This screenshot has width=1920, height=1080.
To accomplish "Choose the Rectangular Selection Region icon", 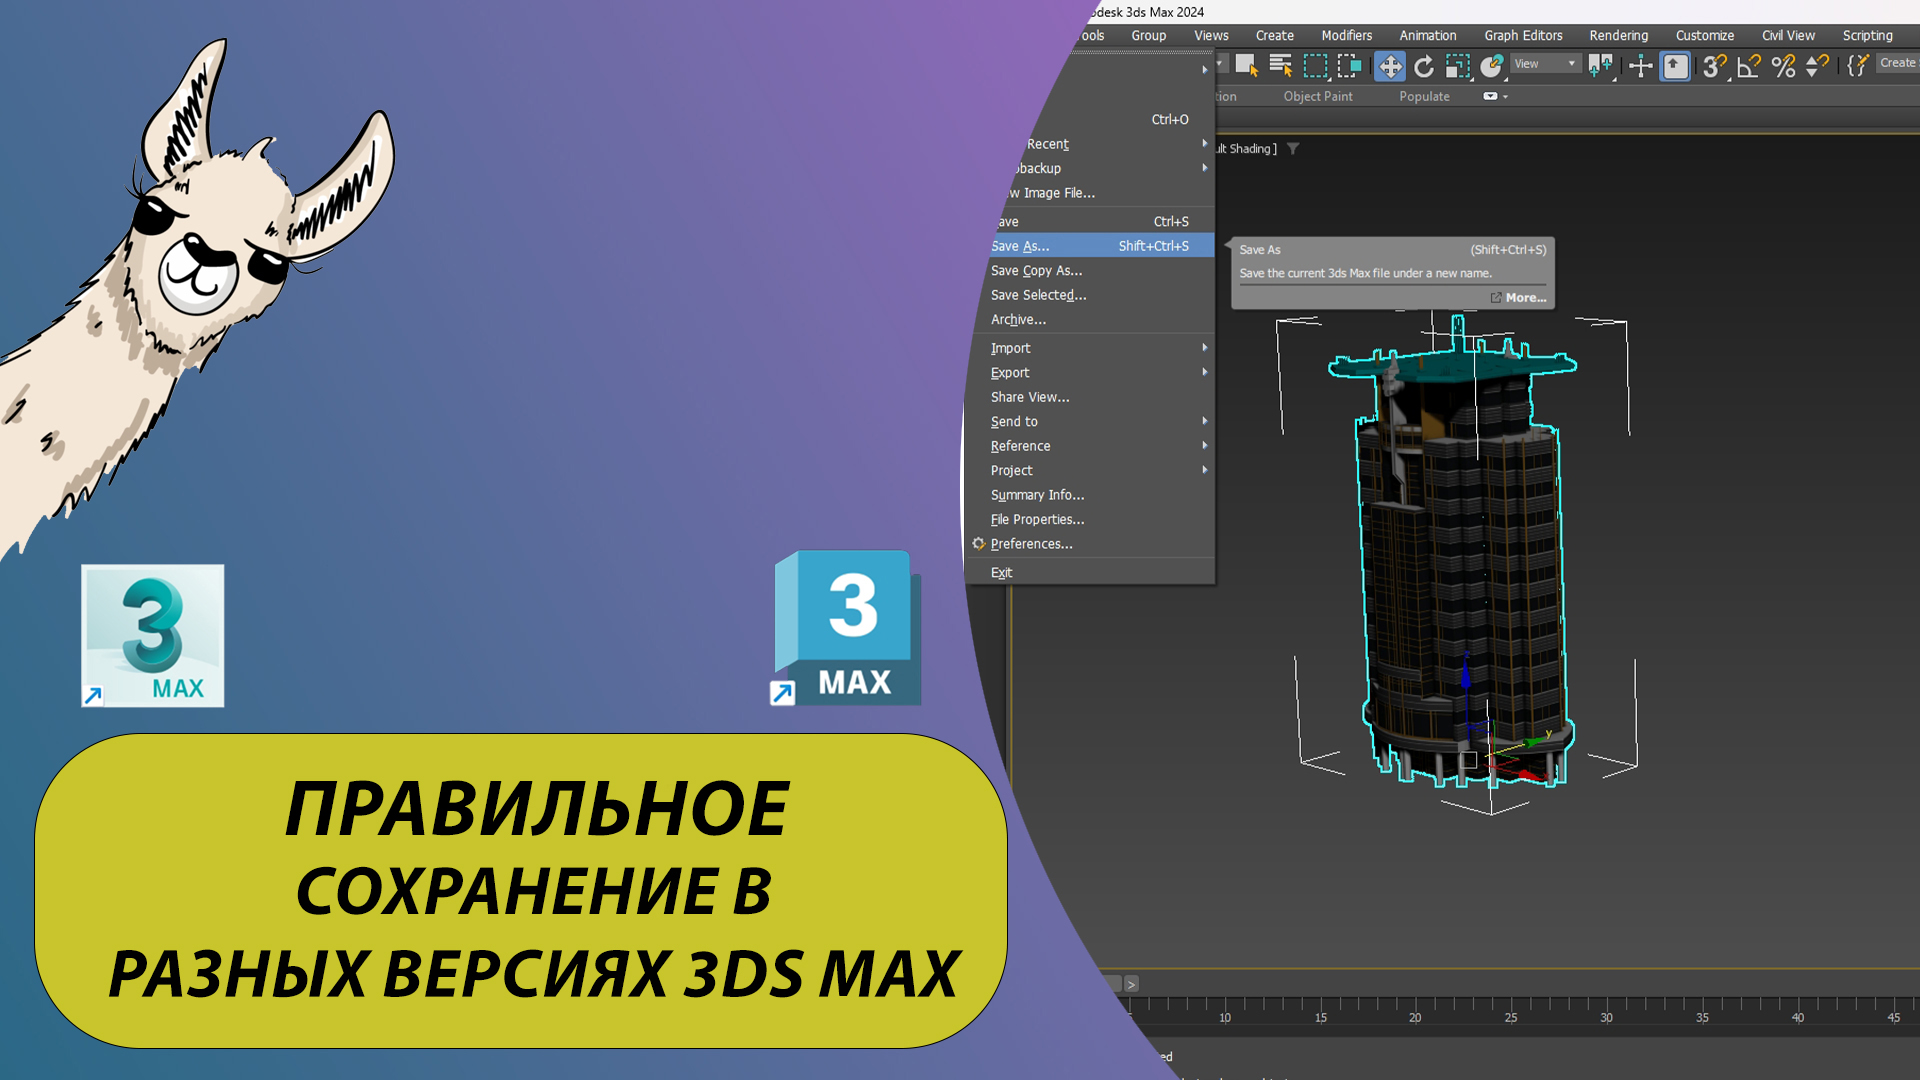I will click(1315, 66).
